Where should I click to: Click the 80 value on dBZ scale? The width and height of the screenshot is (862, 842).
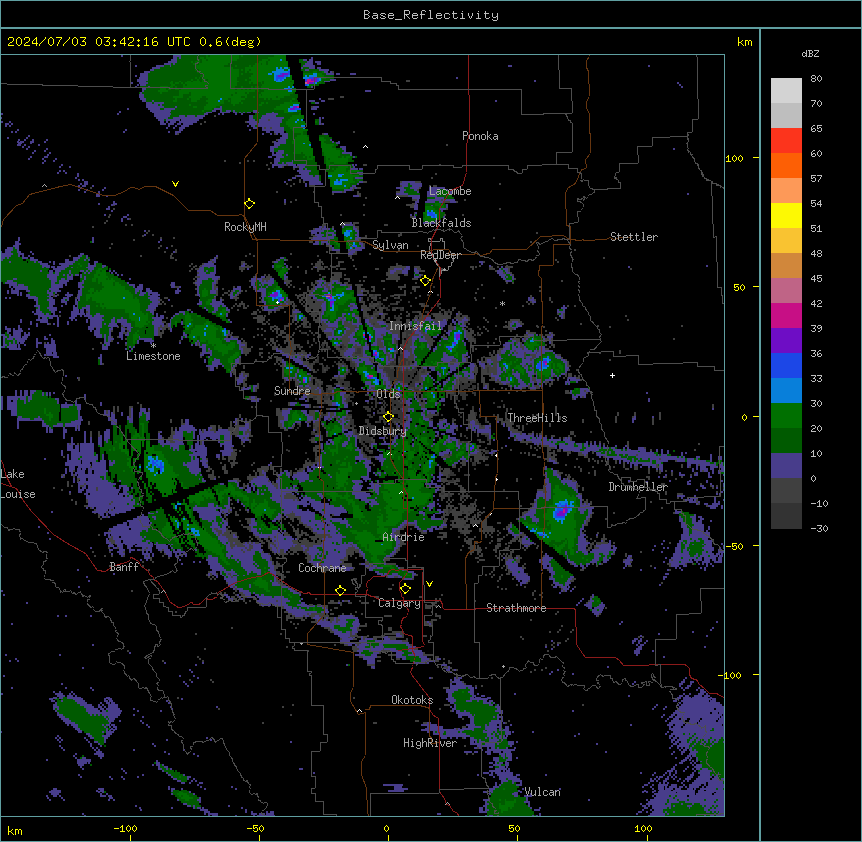[x=816, y=79]
